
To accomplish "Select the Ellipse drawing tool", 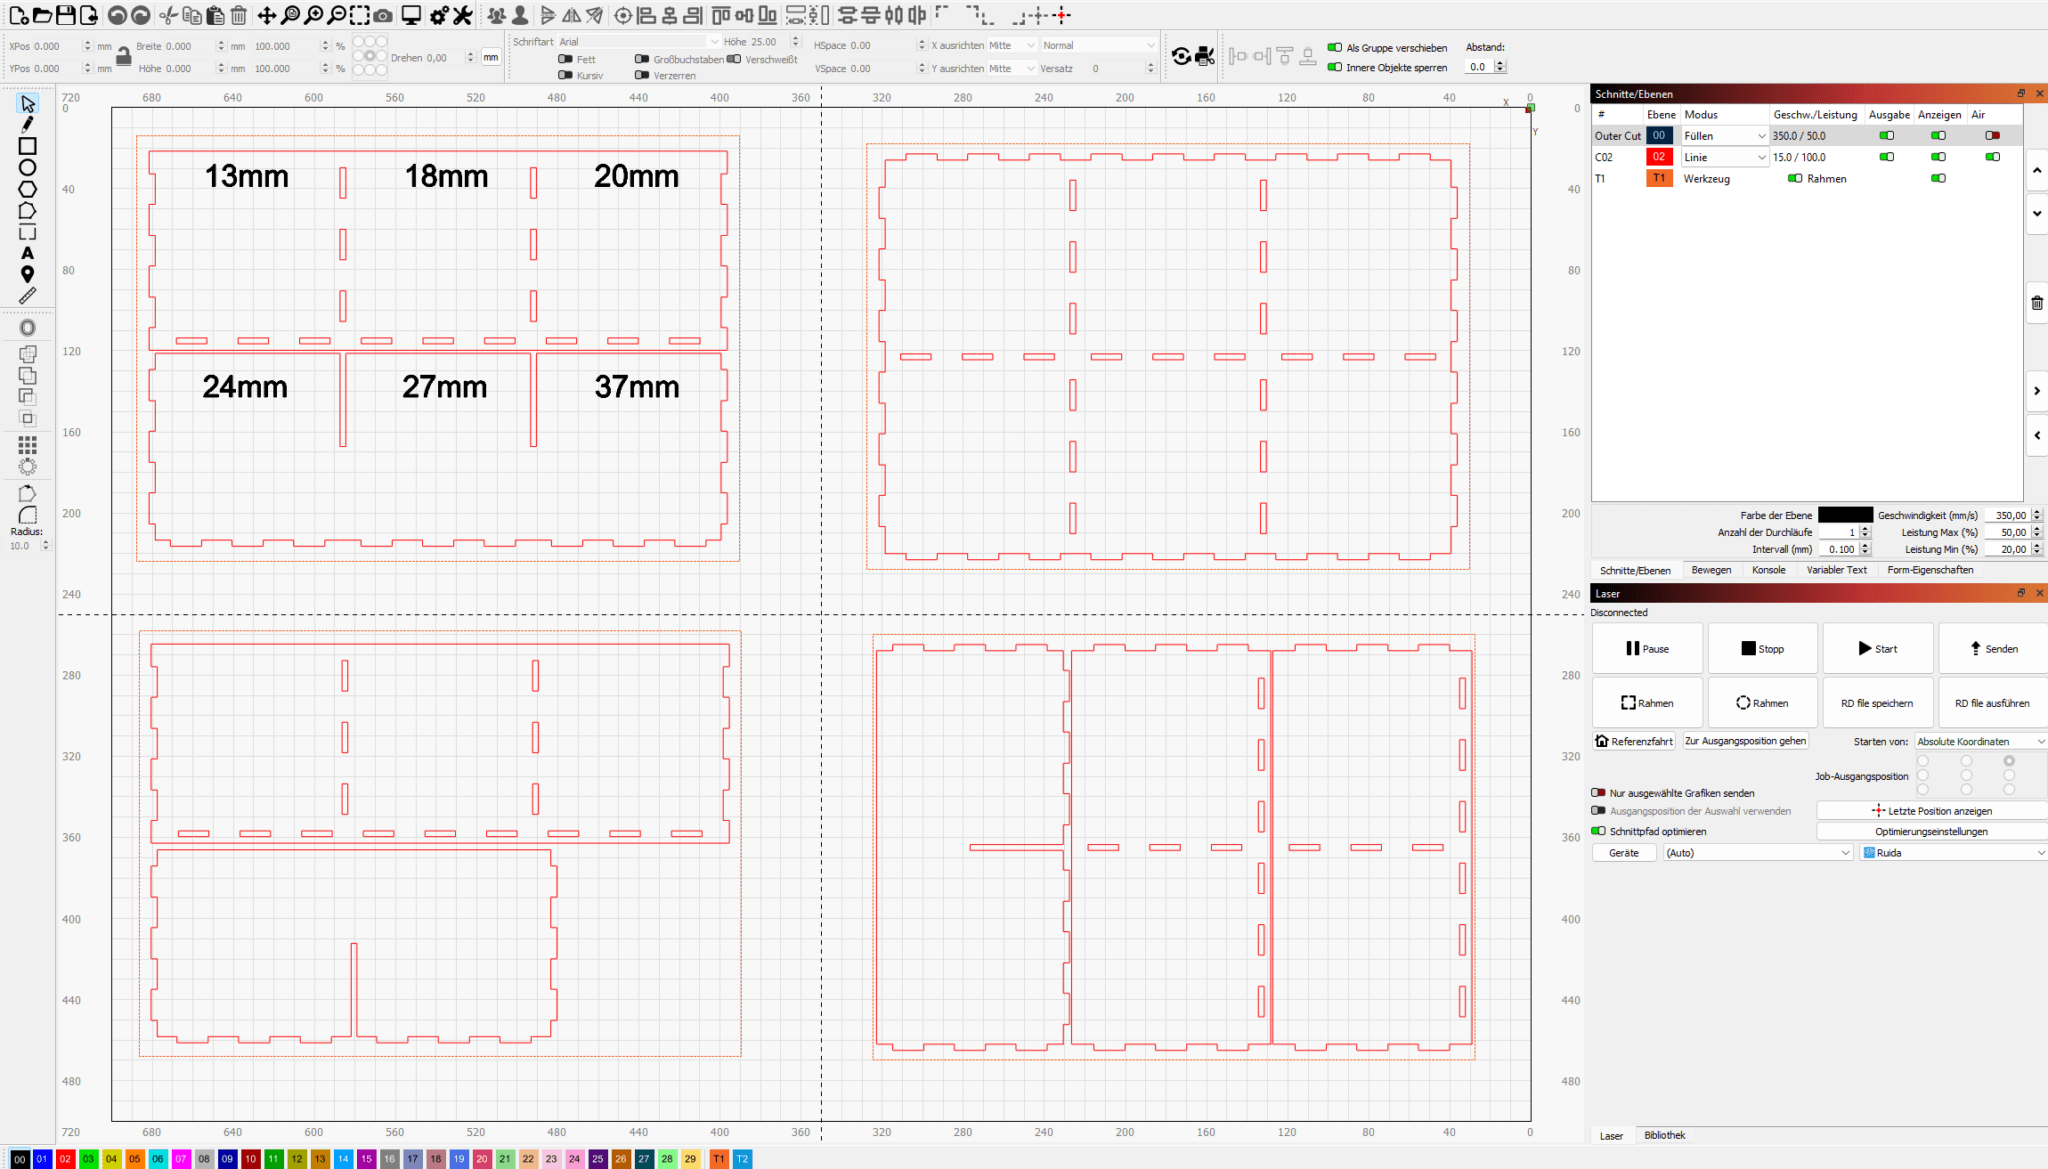I will coord(28,167).
